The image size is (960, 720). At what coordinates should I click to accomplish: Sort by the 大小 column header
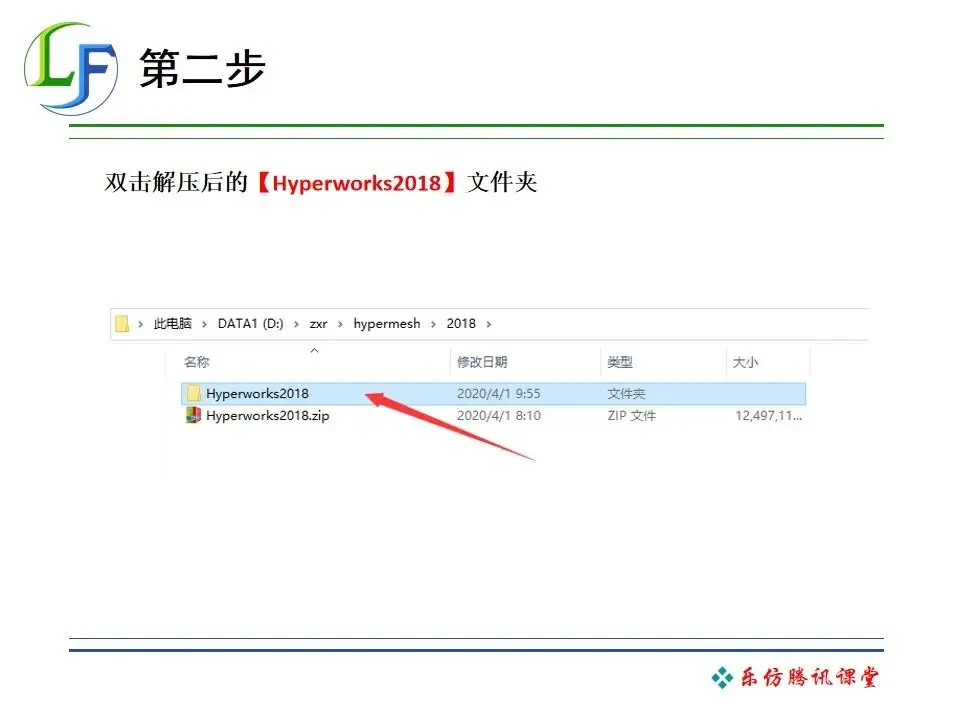(745, 362)
